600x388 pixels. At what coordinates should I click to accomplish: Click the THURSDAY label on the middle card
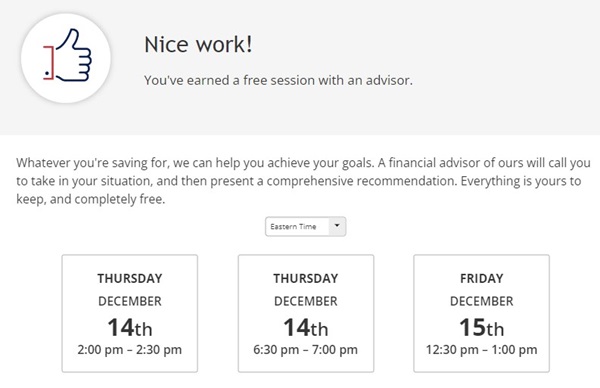(x=306, y=278)
